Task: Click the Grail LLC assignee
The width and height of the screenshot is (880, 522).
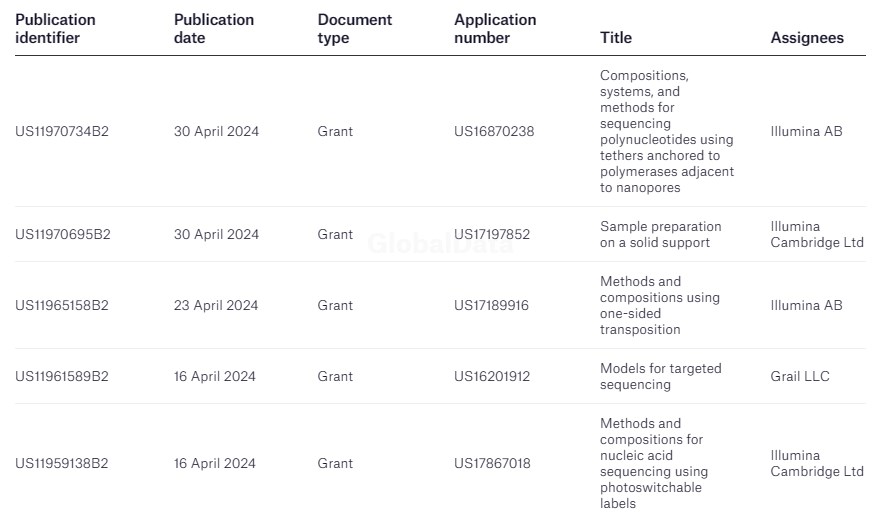Action: tap(800, 376)
